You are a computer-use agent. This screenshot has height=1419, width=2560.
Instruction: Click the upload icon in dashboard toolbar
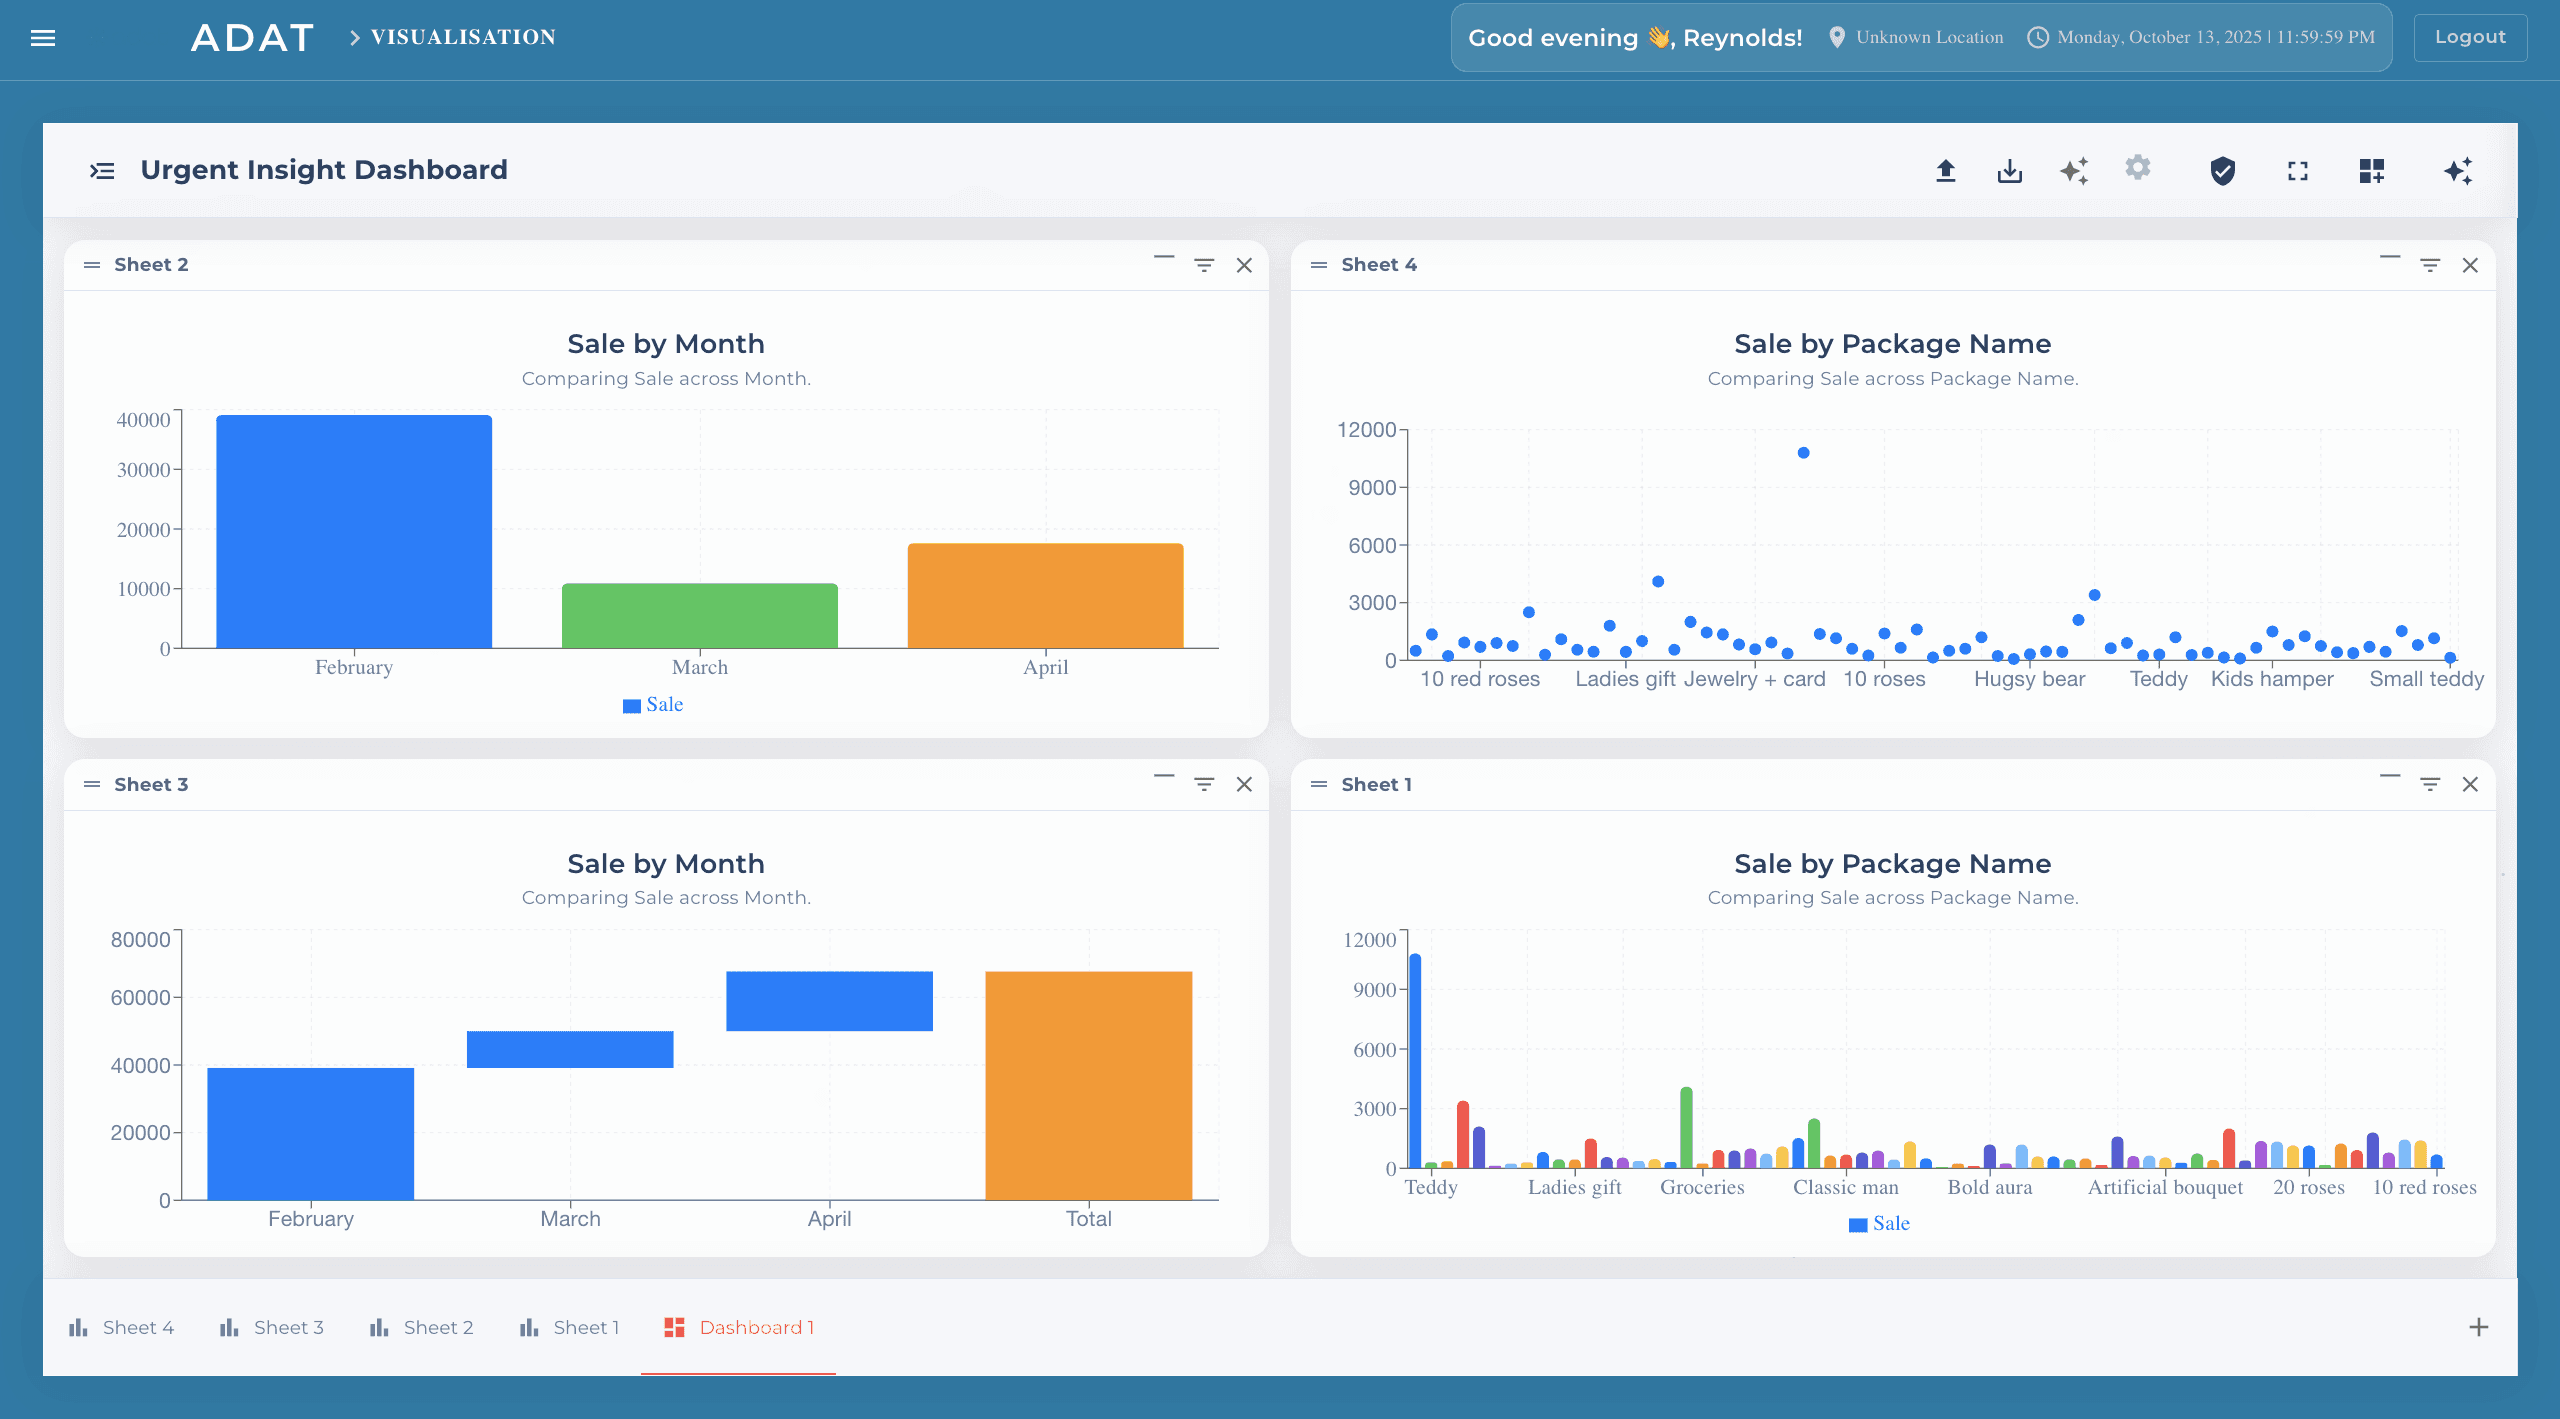coord(1945,171)
